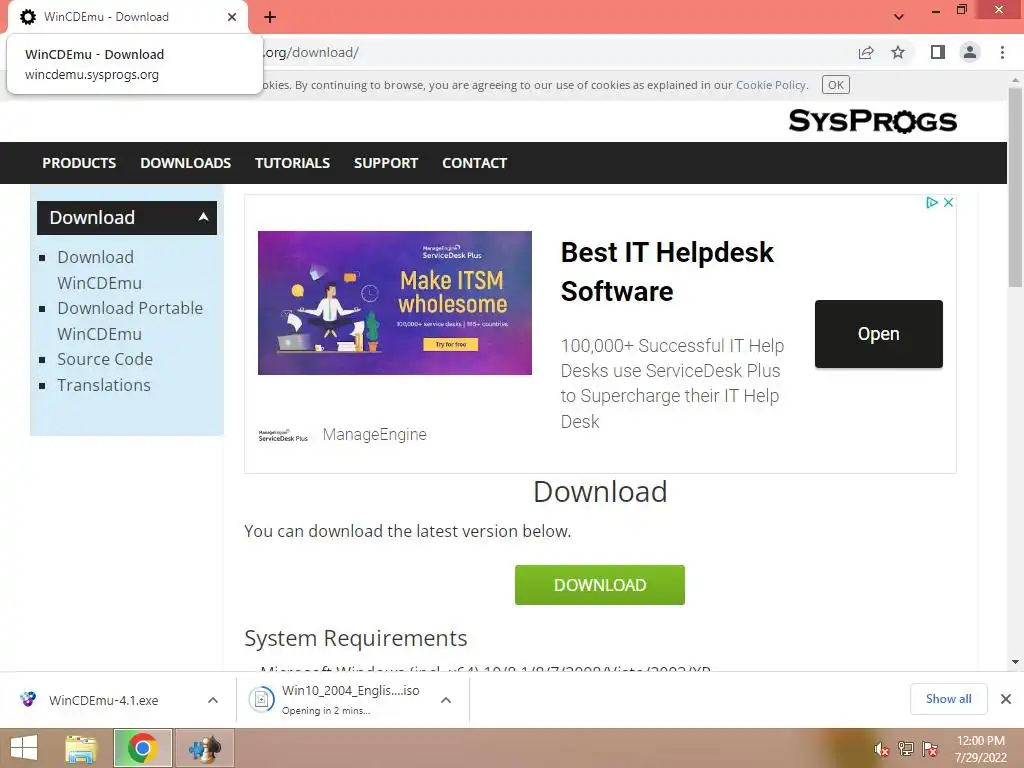The width and height of the screenshot is (1024, 768).
Task: Open SUPPORT menu
Action: click(385, 163)
